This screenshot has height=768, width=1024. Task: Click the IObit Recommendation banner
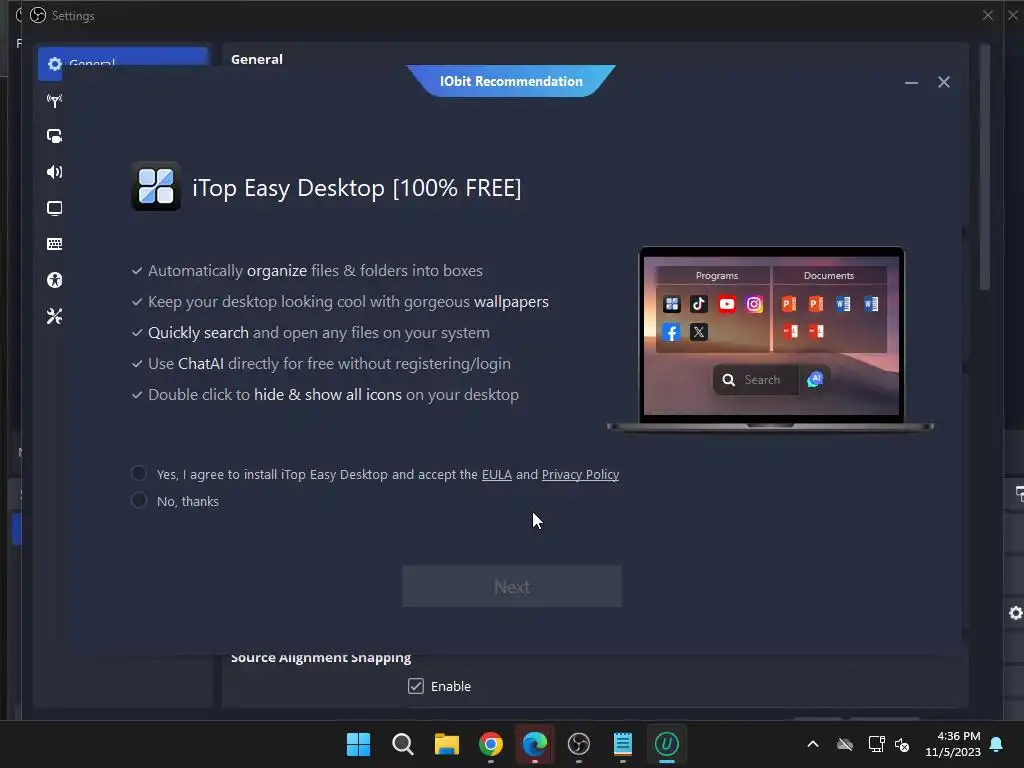click(x=511, y=81)
